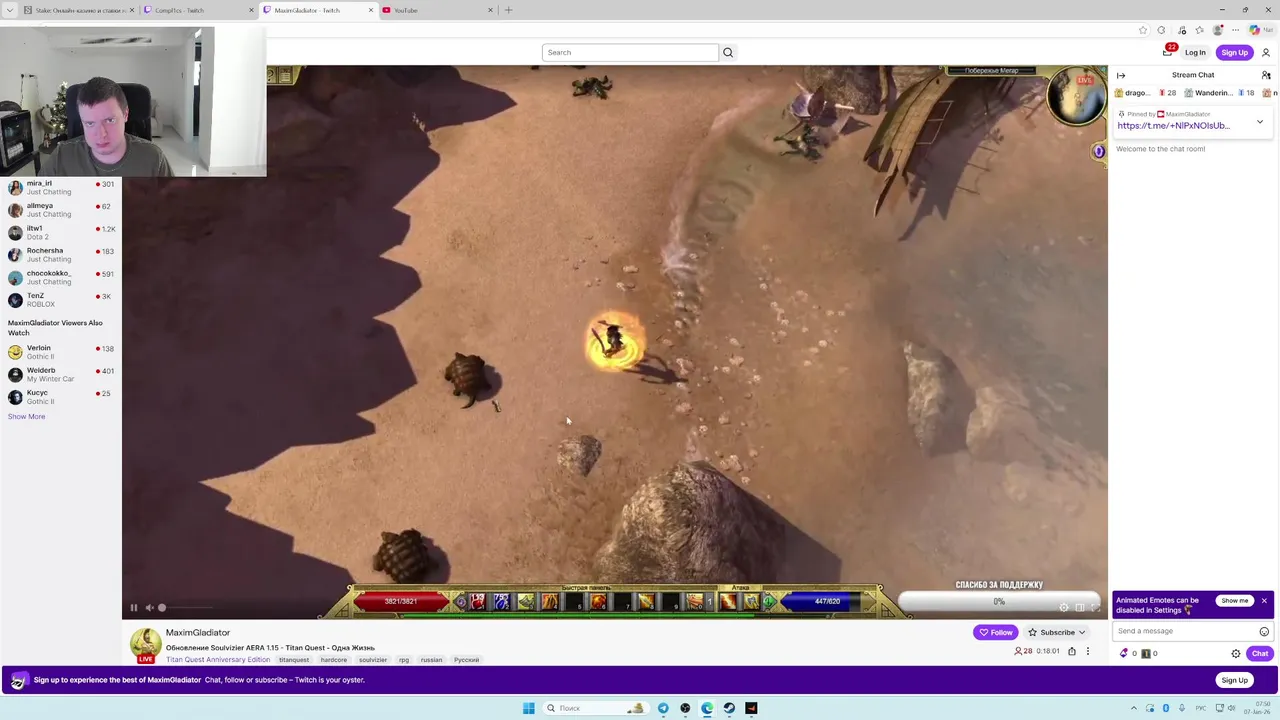Click the russian tag
This screenshot has width=1280, height=720.
tap(431, 660)
